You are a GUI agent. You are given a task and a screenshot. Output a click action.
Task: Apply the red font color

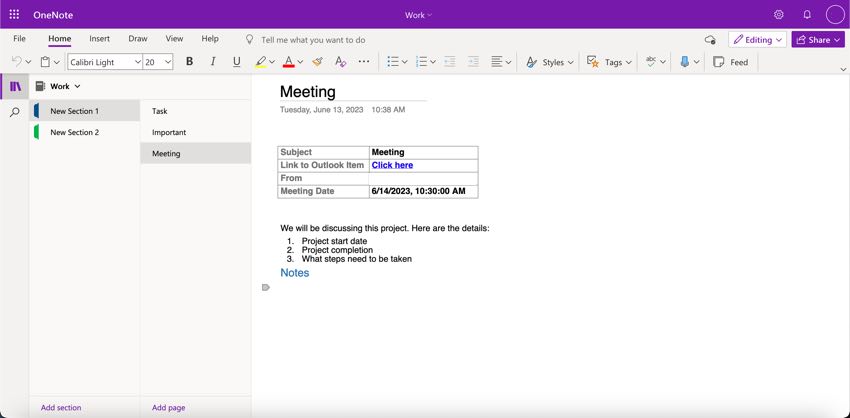288,62
